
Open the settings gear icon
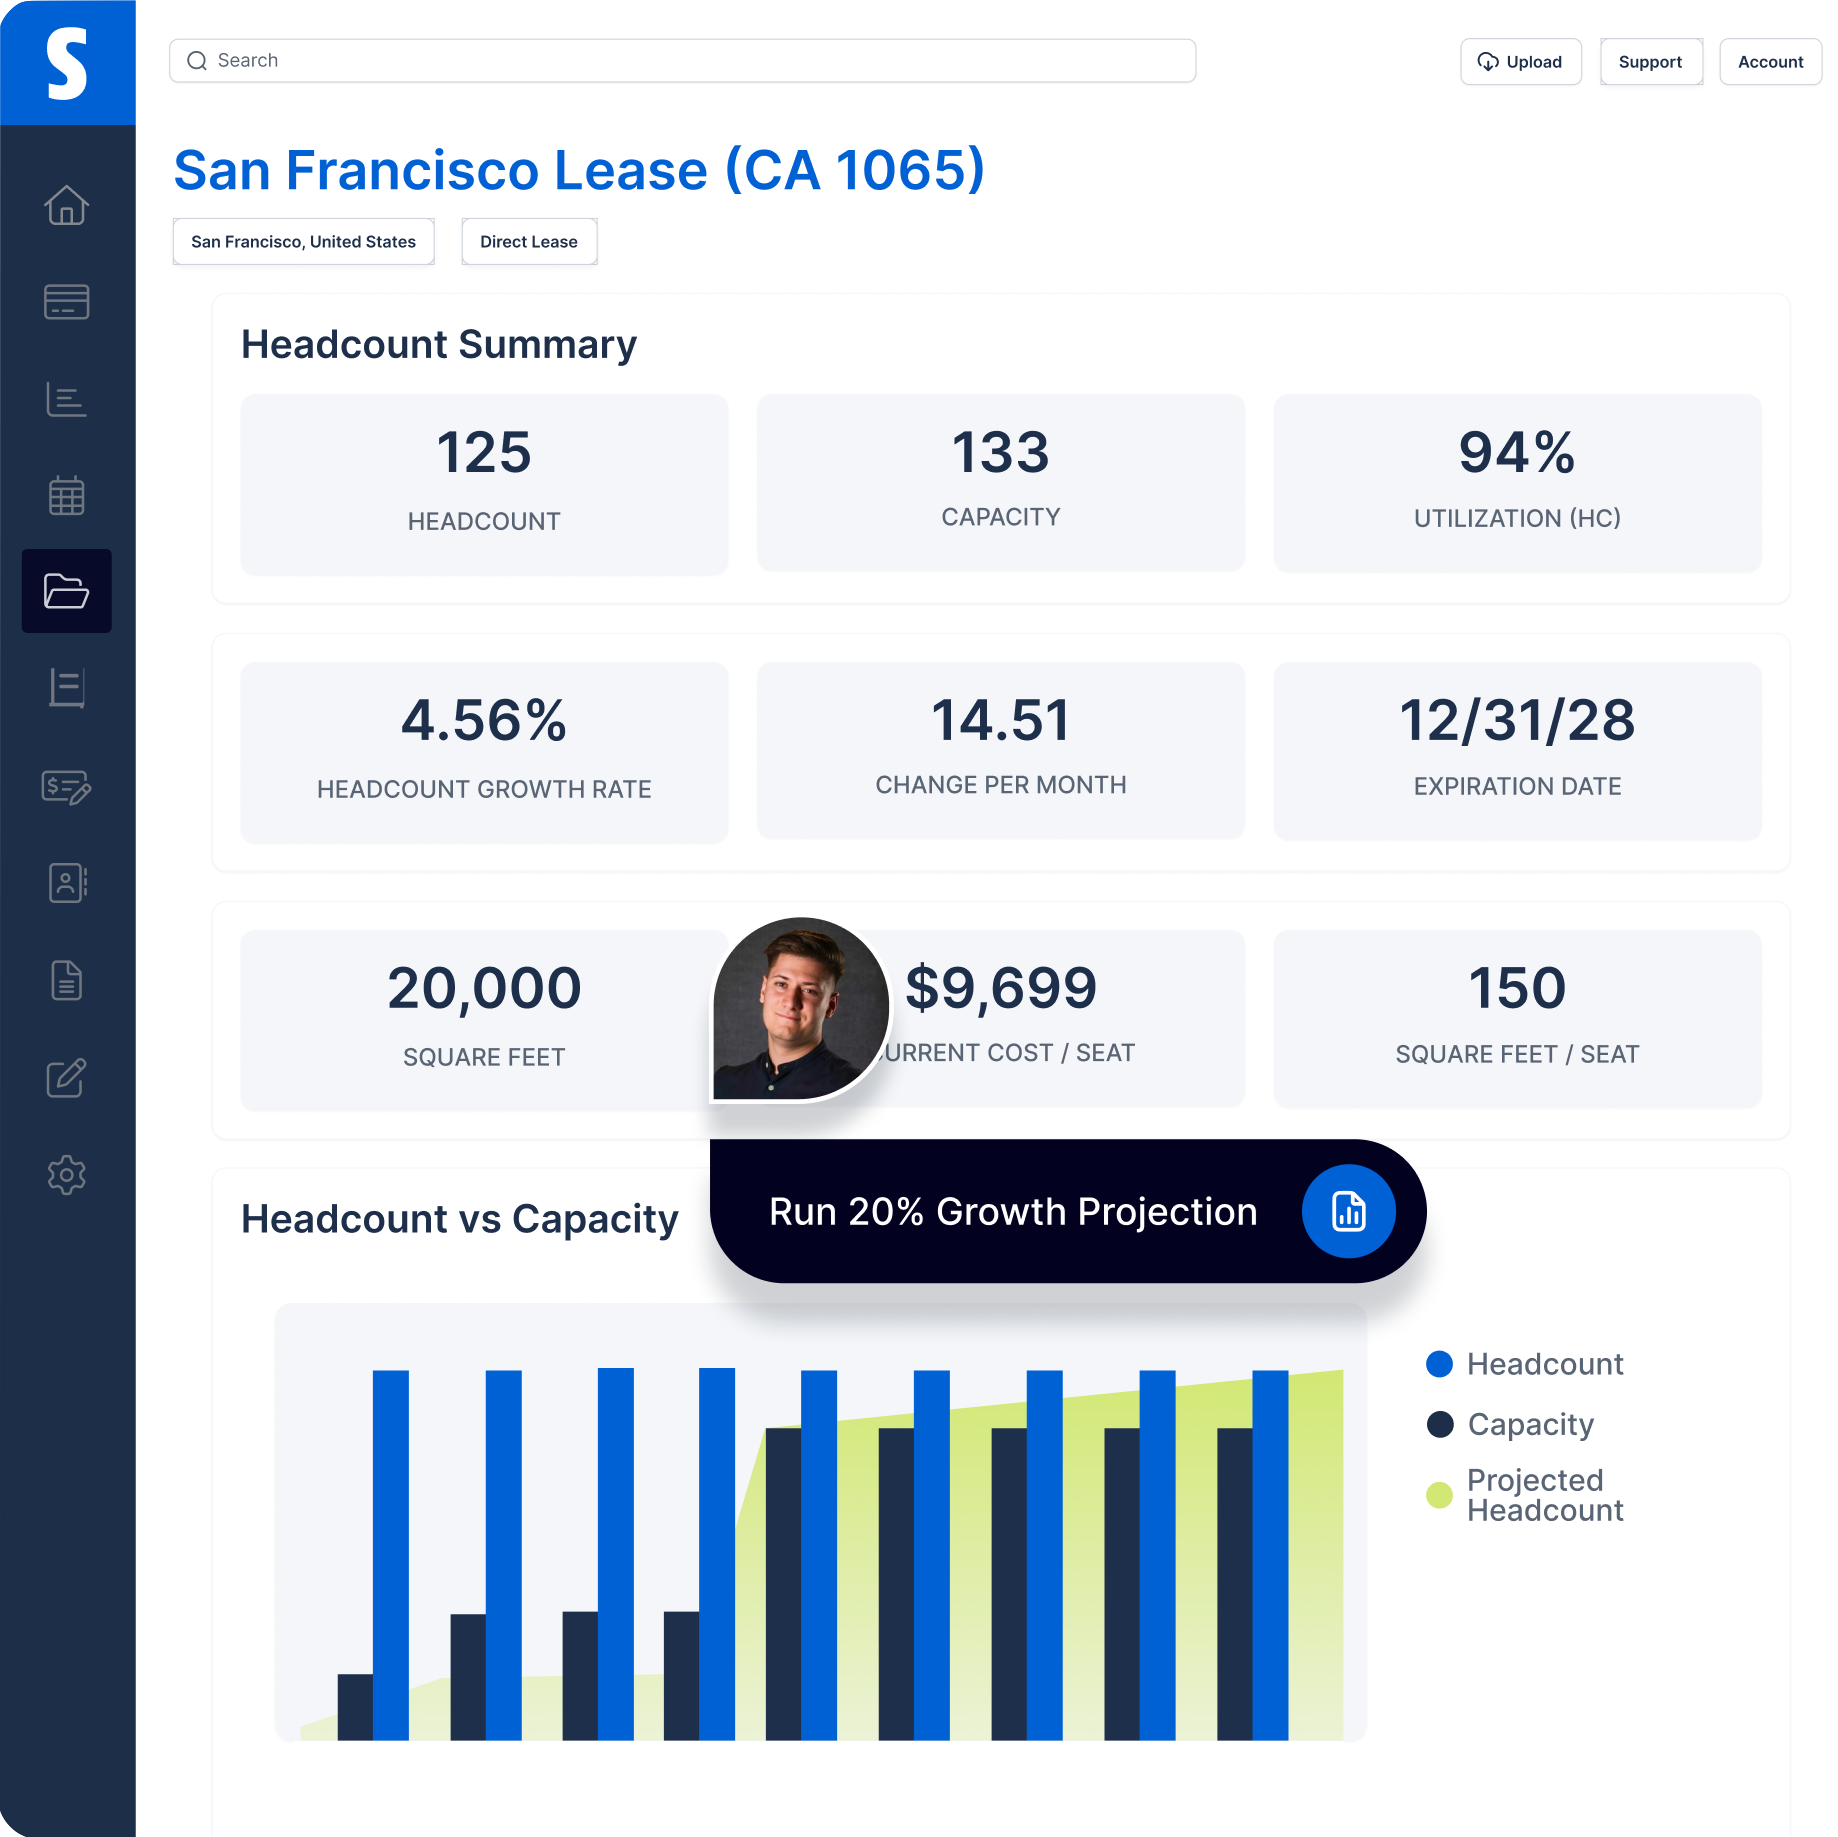point(67,1174)
